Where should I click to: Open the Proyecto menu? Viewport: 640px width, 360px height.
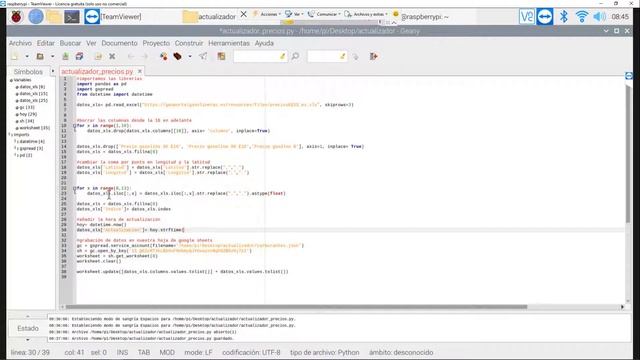(x=156, y=43)
